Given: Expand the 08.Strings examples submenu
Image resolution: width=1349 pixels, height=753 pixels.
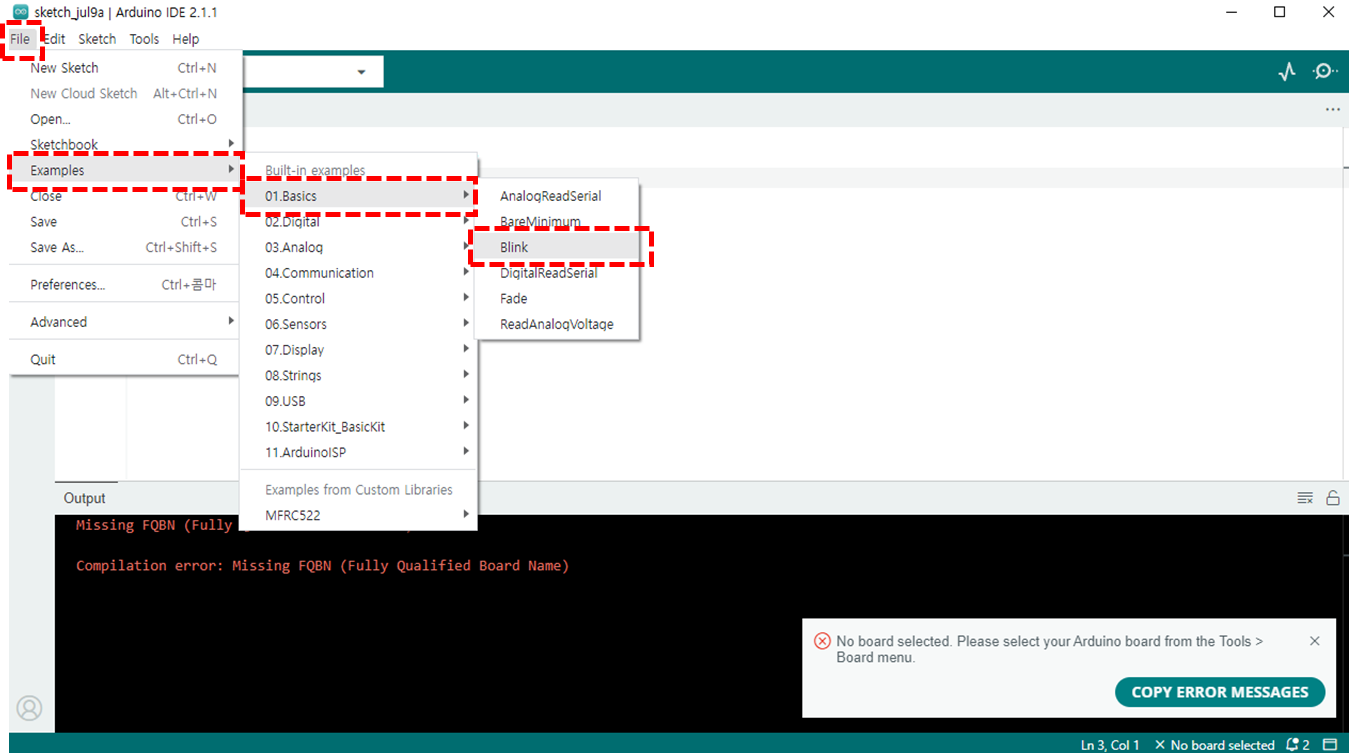Looking at the screenshot, I should tap(358, 376).
